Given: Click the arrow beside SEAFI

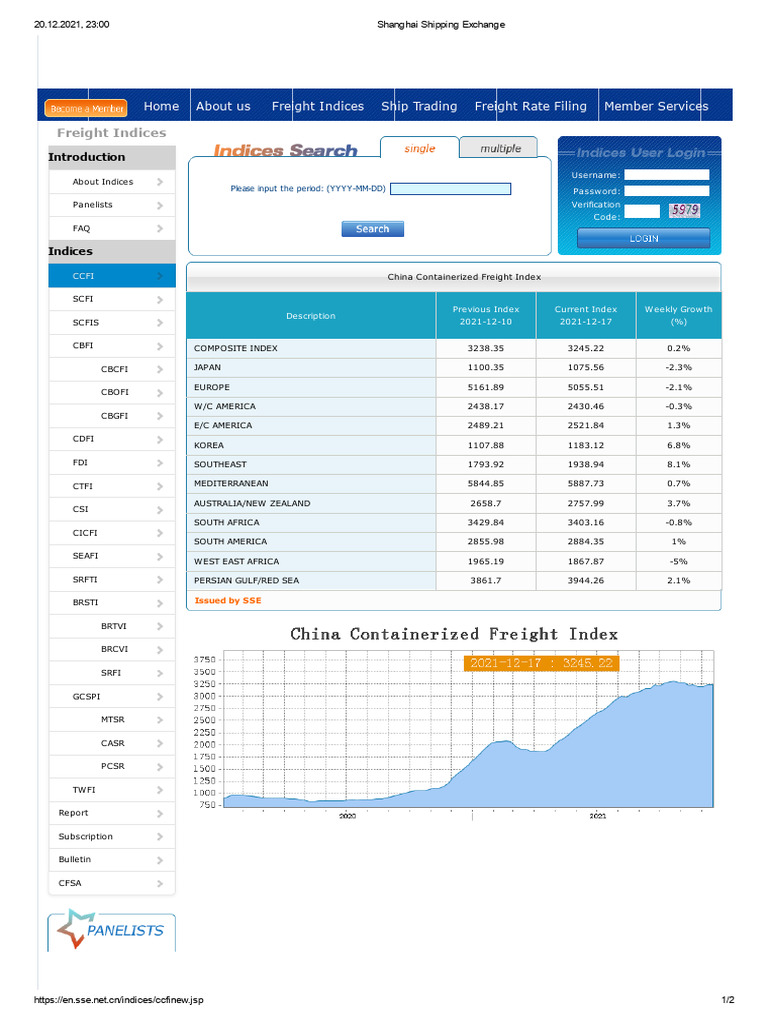Looking at the screenshot, I should 160,556.
